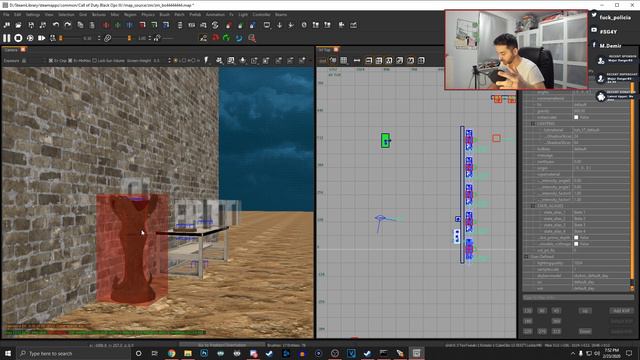This screenshot has height=360, width=640.
Task: Select the green entity in the 2D view
Action: tap(385, 140)
